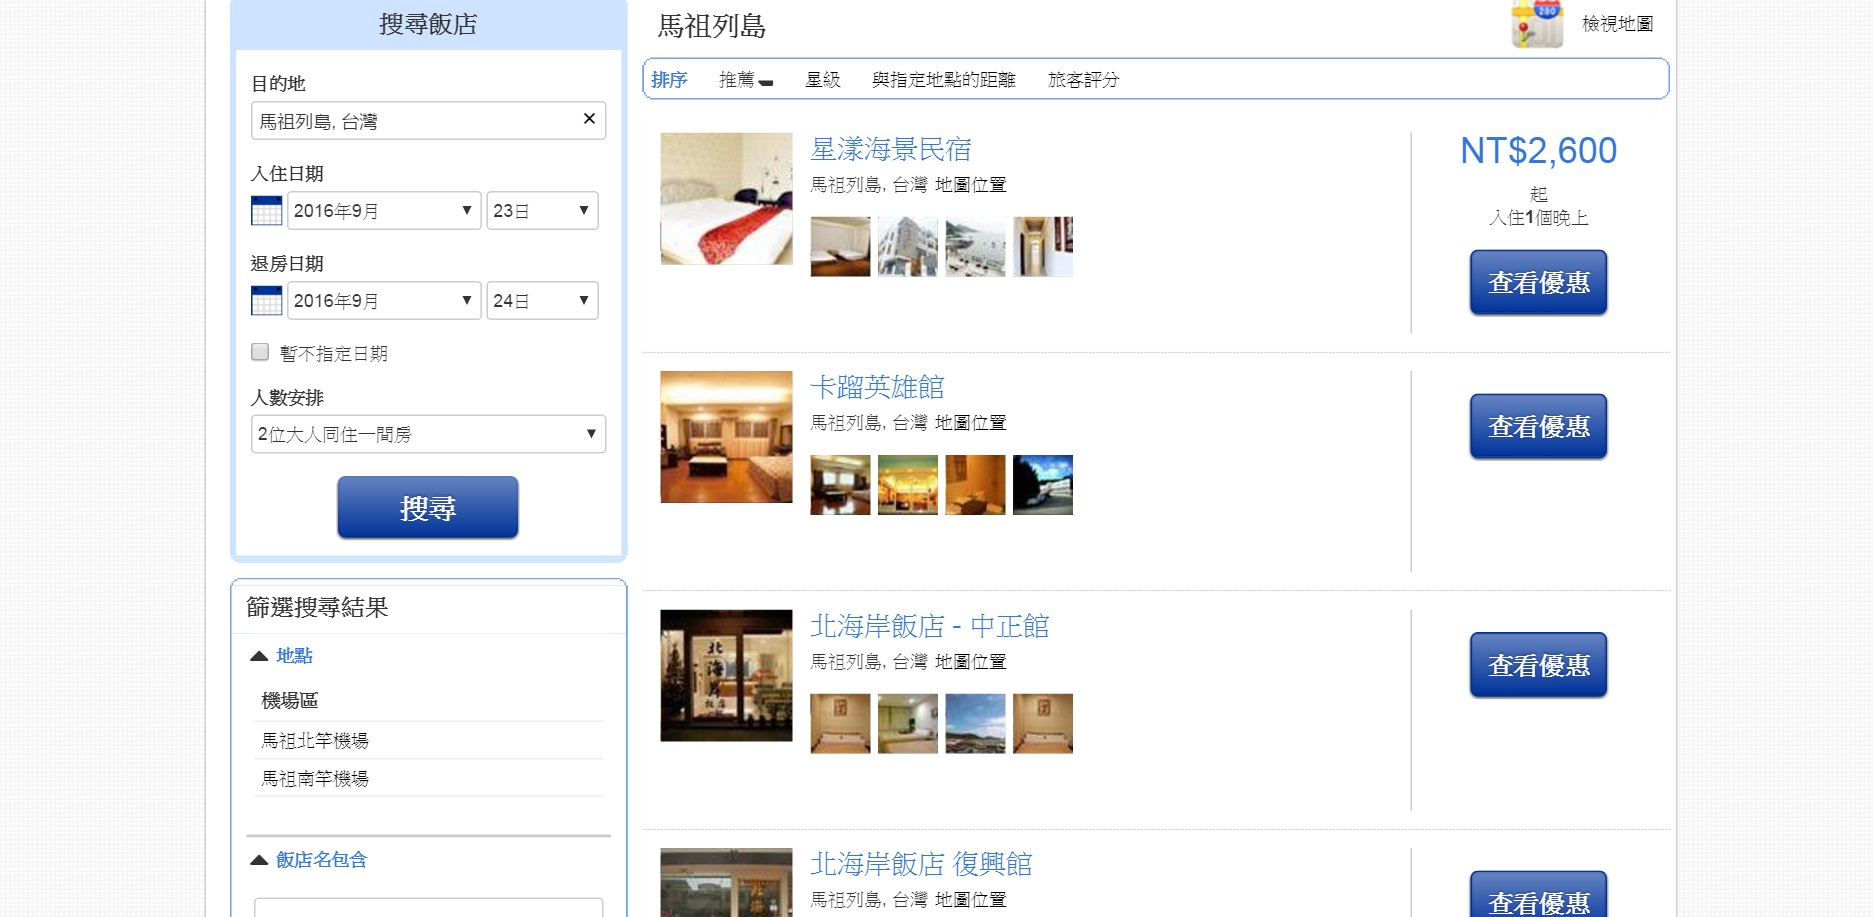Open the check-out month dropdown
The height and width of the screenshot is (917, 1873).
tap(384, 301)
